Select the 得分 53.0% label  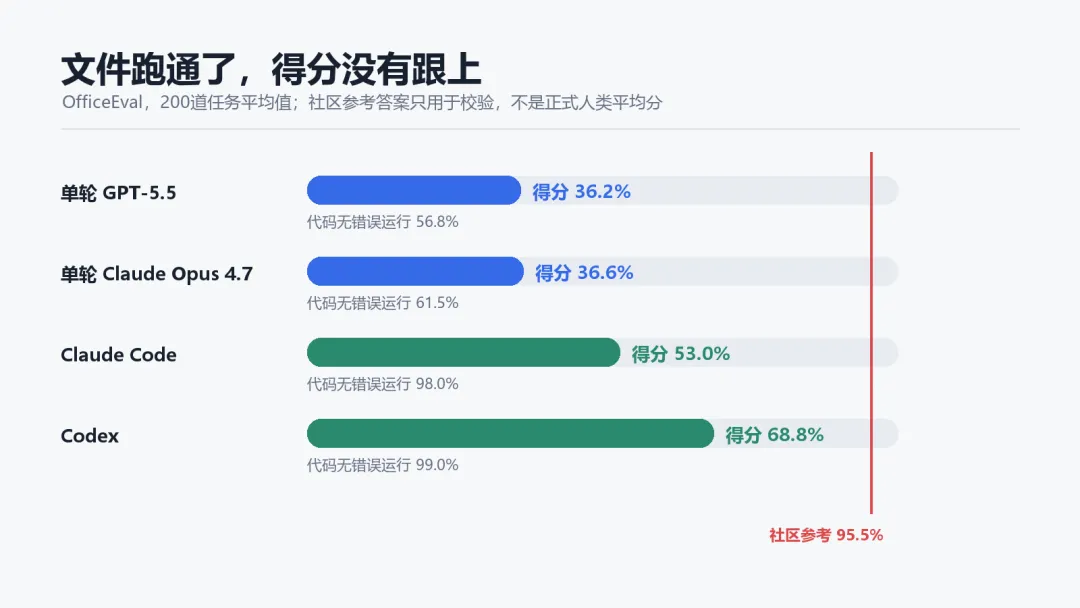point(681,354)
